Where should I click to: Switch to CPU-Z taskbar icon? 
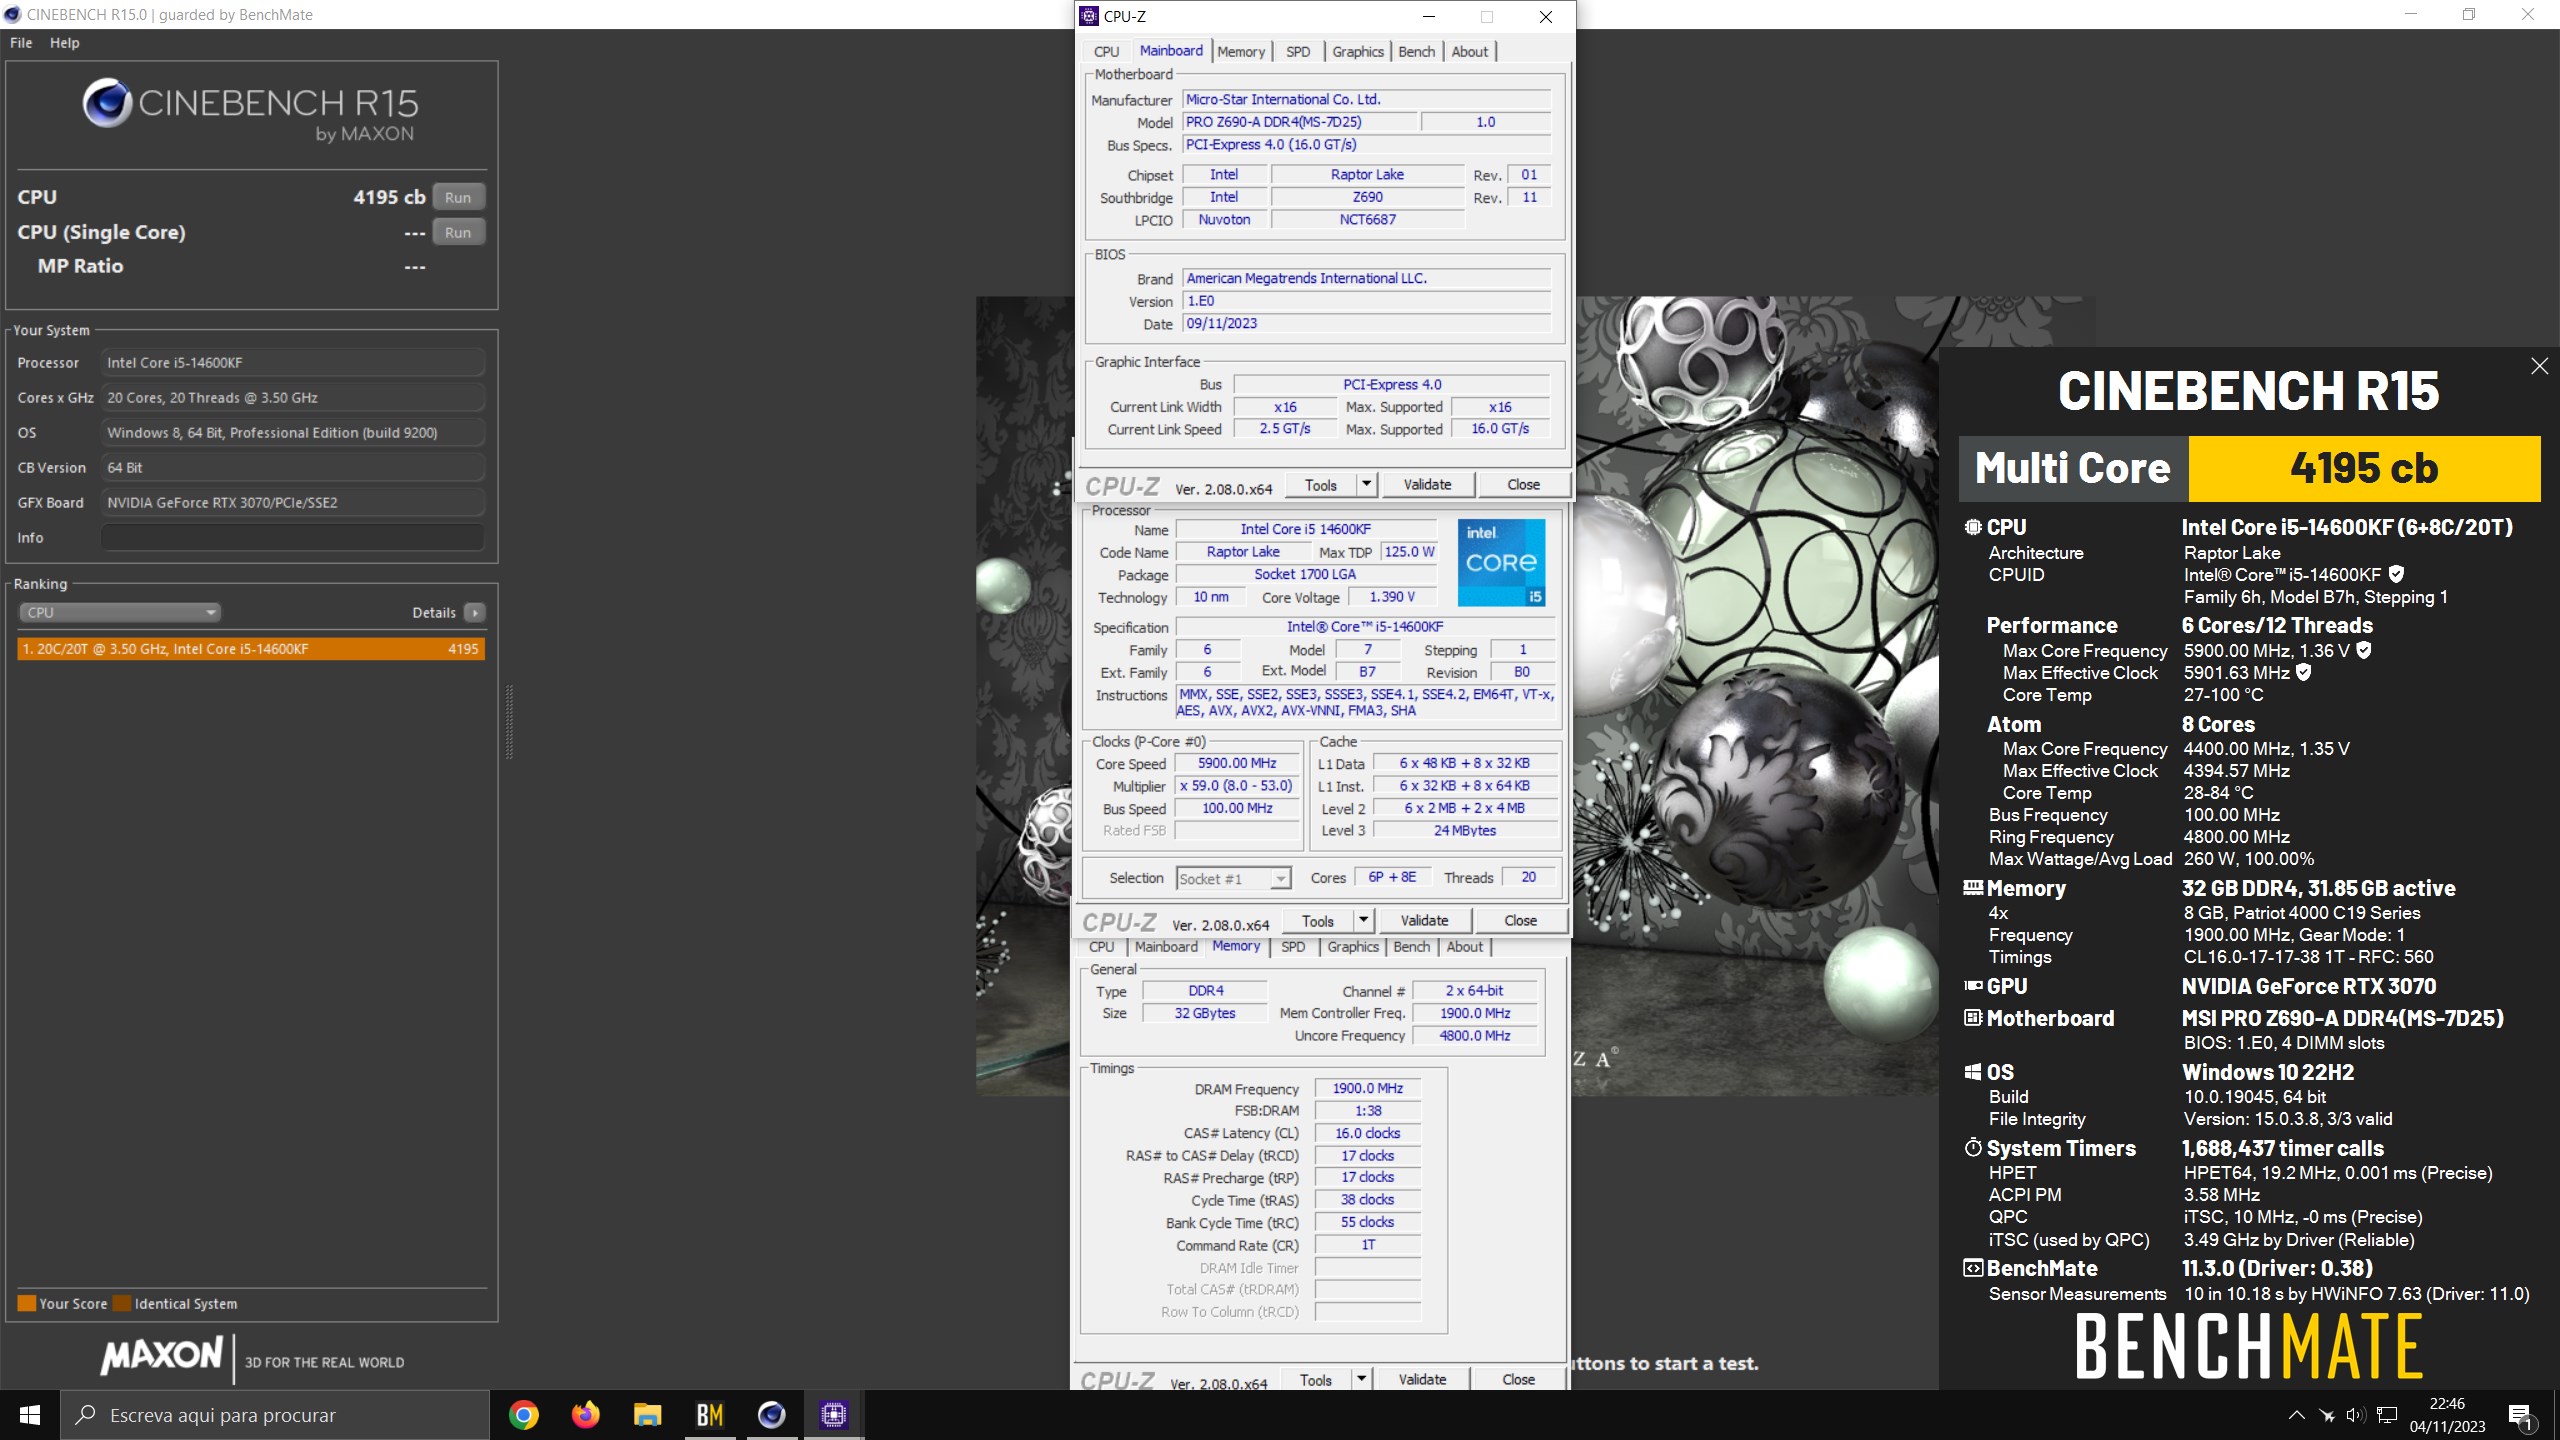(833, 1415)
